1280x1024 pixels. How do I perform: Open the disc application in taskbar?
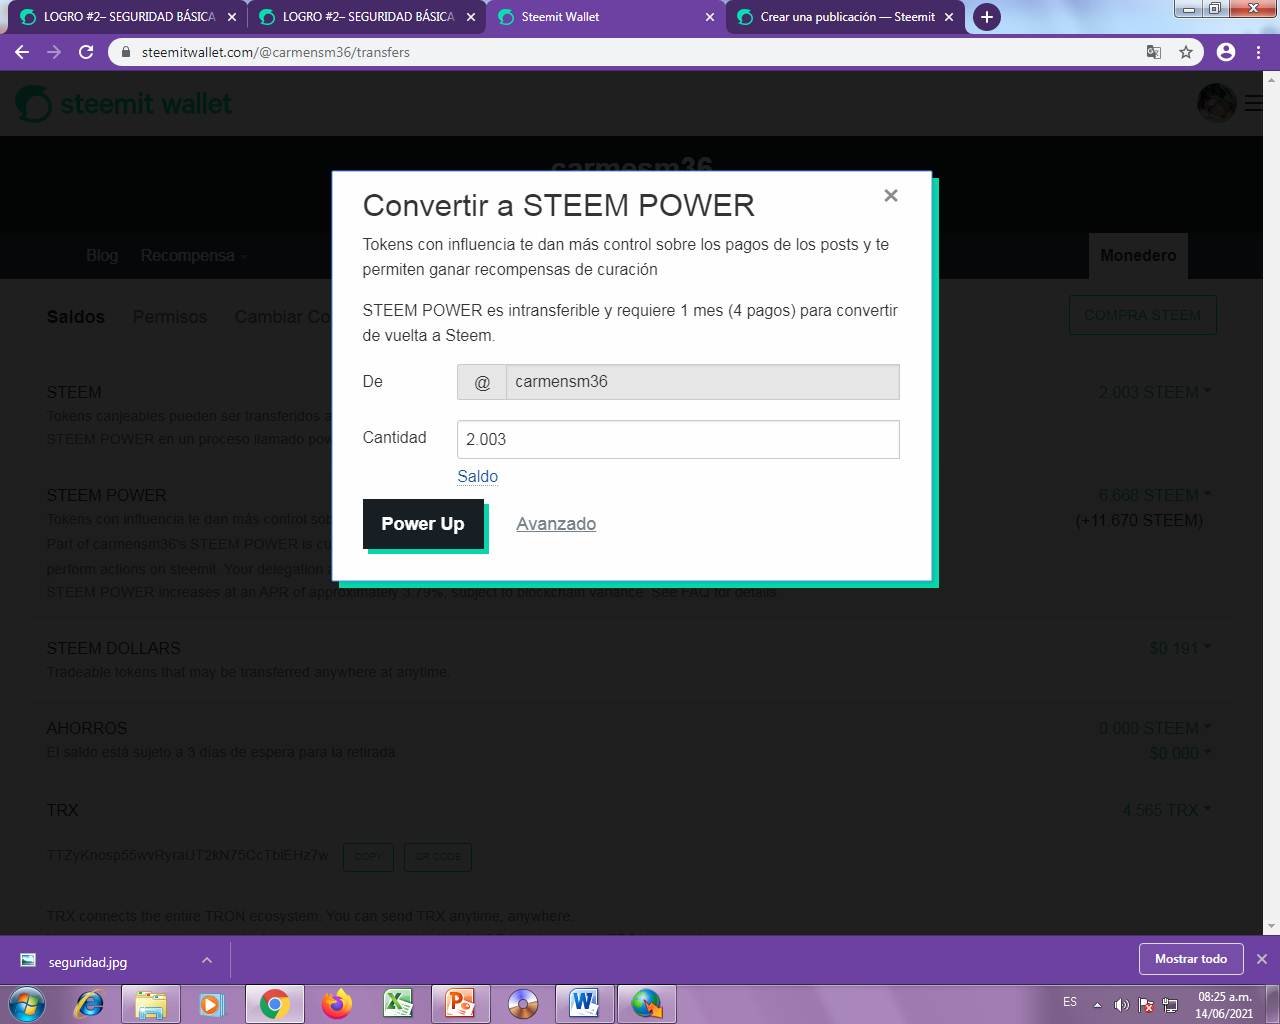pos(523,1004)
